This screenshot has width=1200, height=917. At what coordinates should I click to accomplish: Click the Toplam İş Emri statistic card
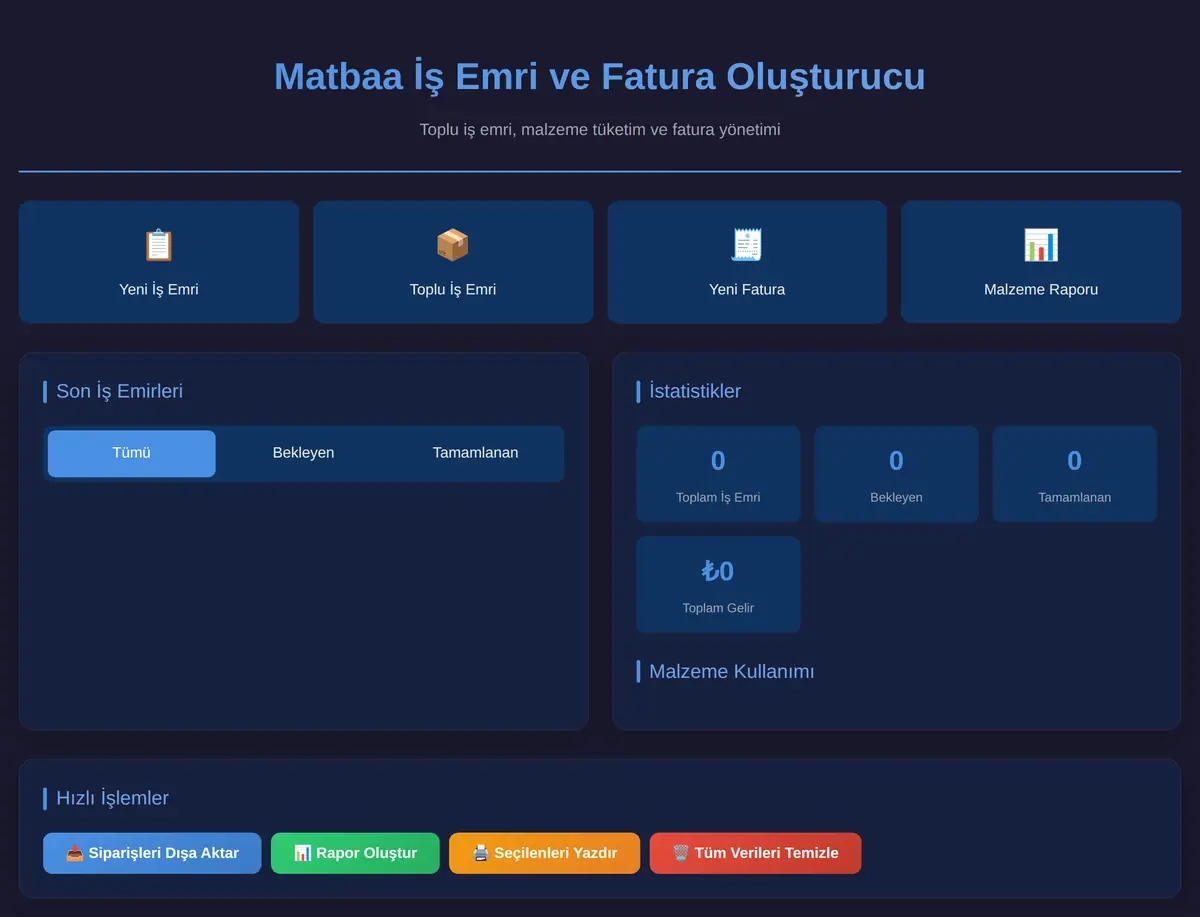click(718, 474)
